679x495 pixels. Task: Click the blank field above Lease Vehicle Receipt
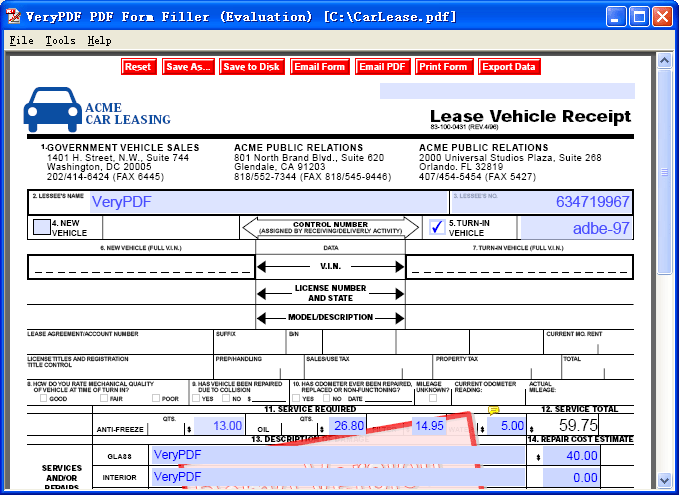[x=507, y=91]
